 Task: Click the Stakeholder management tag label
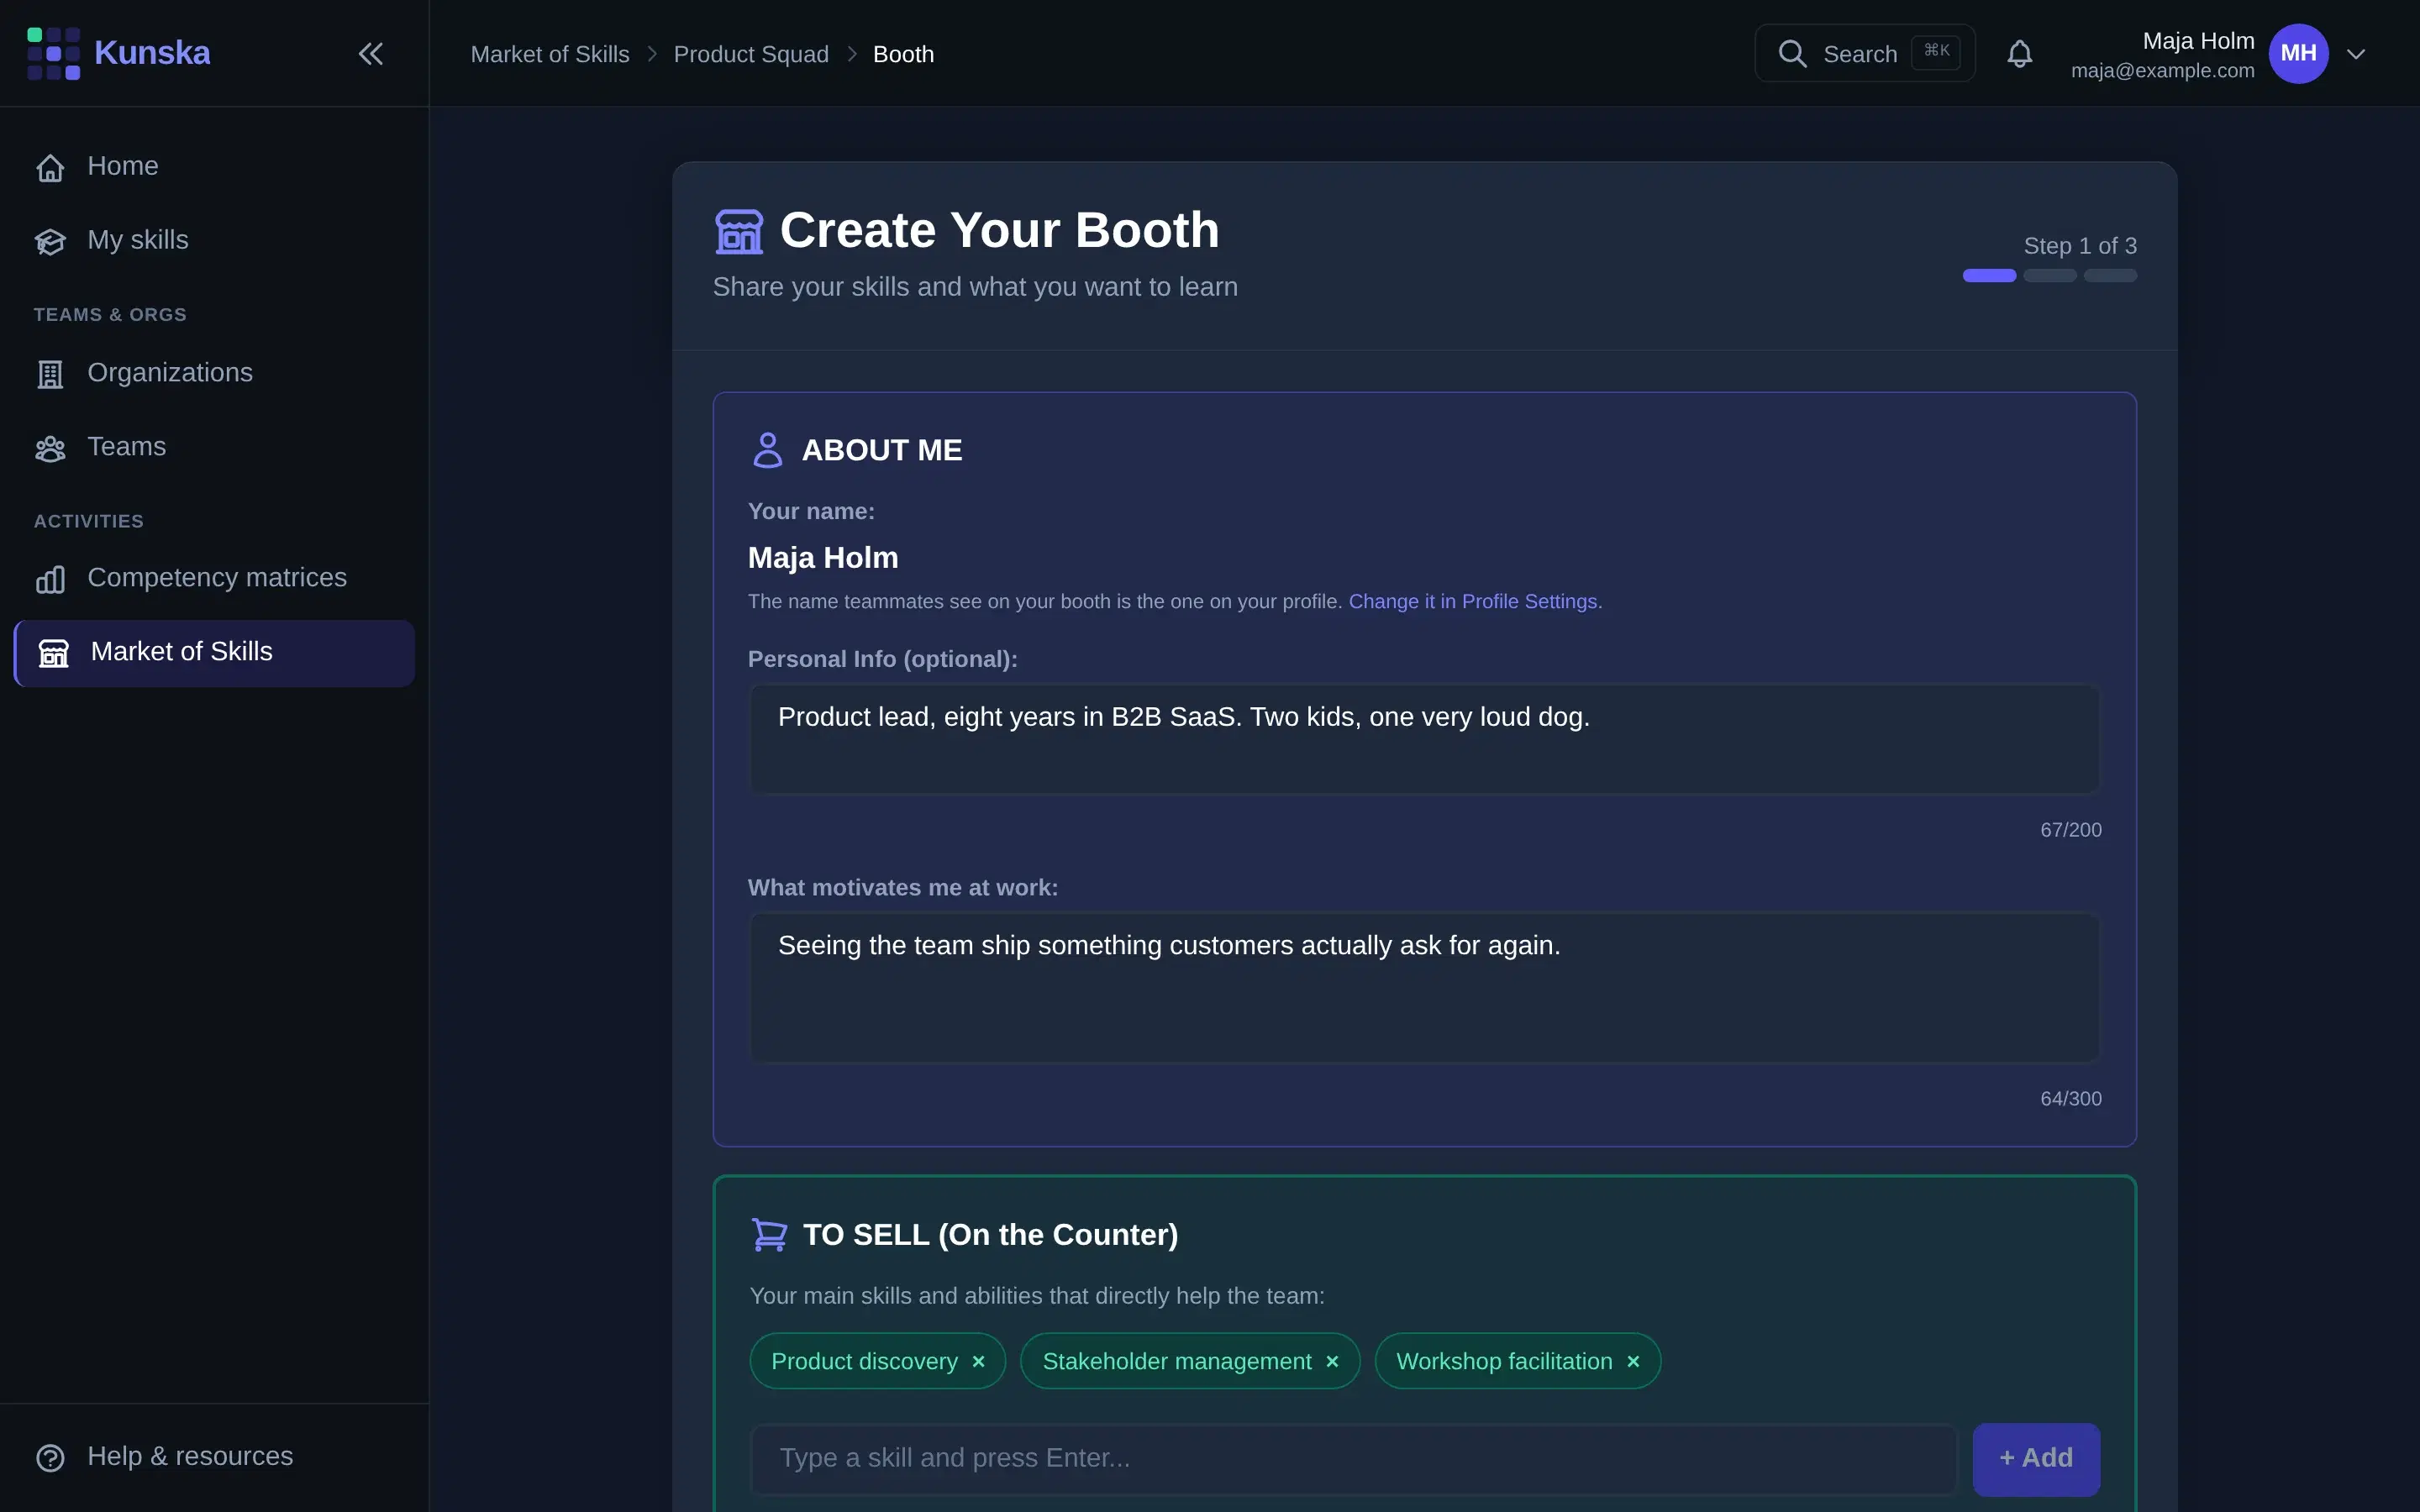[1176, 1361]
